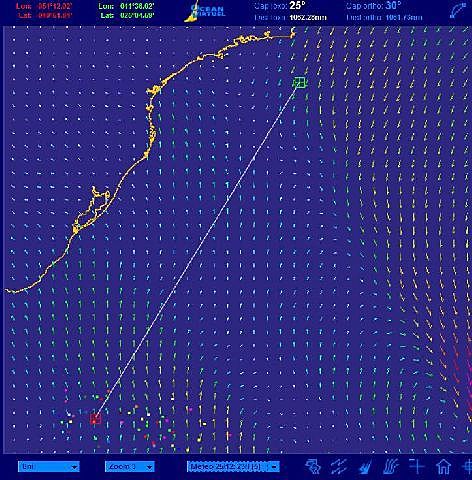Viewport: 472px width, 480px height.
Task: Click the green square destination waypoint marker
Action: [x=299, y=82]
